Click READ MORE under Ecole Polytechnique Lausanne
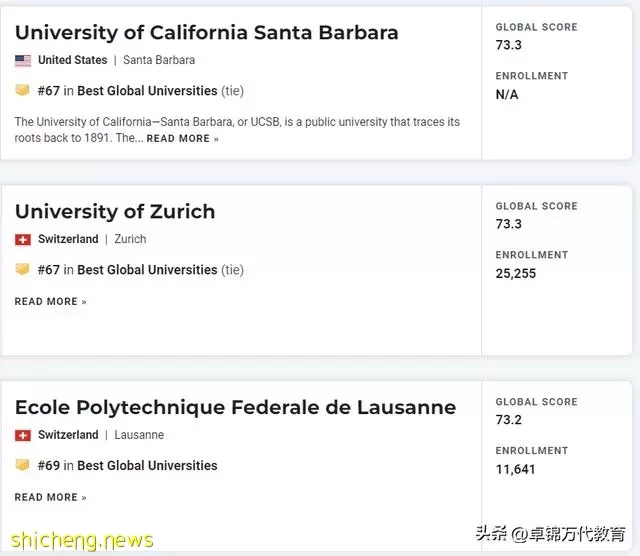The image size is (640, 556). [x=51, y=497]
